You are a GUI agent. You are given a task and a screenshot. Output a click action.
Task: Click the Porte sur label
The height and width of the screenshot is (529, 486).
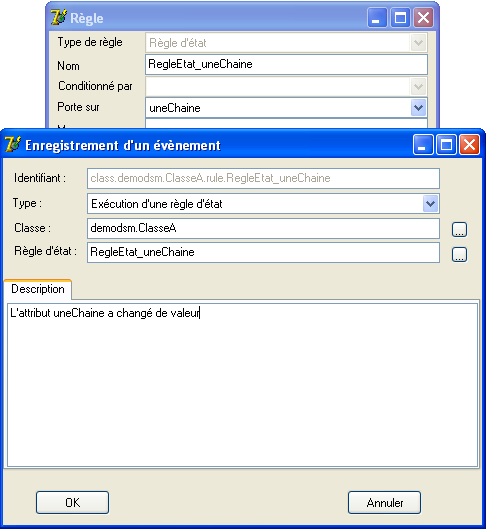tap(78, 107)
